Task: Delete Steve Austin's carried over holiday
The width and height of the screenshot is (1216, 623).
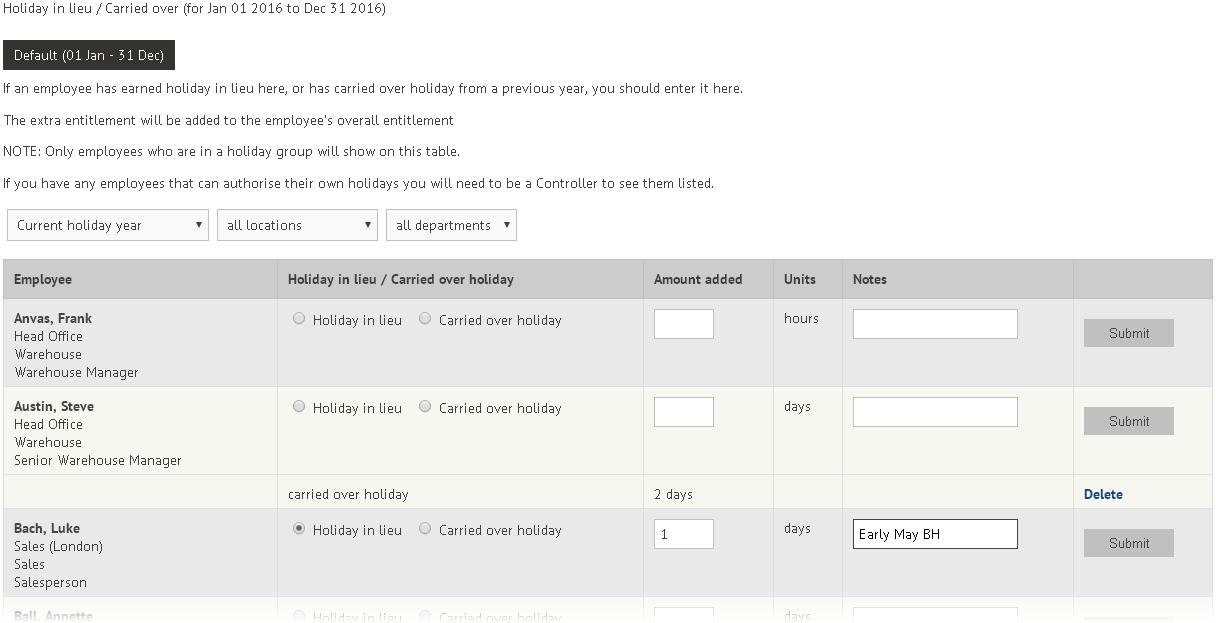Action: (1104, 493)
